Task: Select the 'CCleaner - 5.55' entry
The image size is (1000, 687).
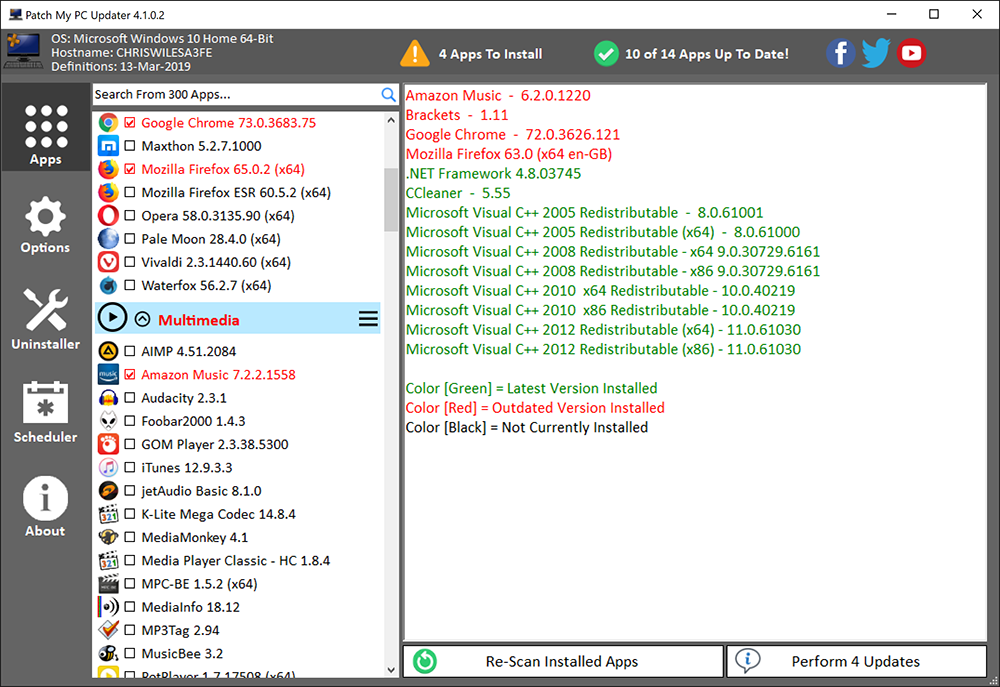Action: pos(459,193)
